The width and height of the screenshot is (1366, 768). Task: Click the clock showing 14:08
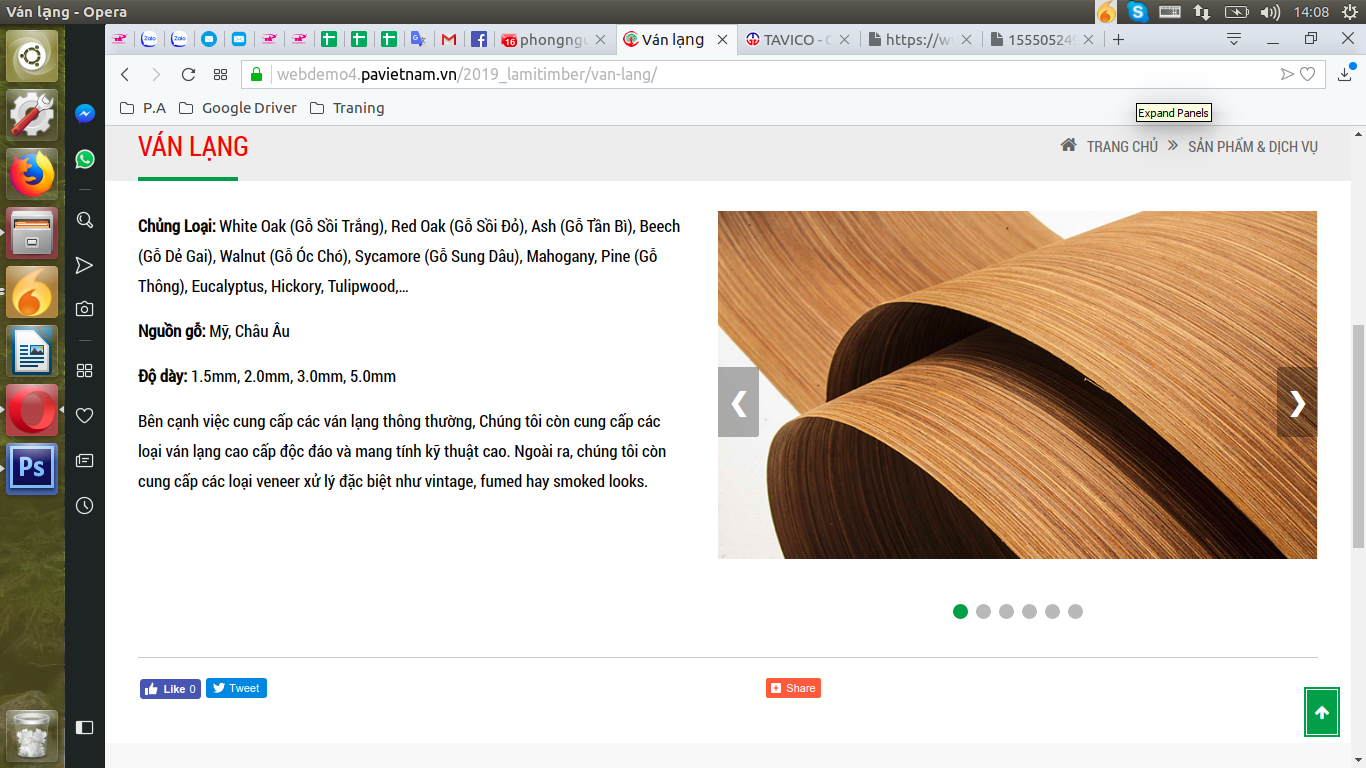point(1311,12)
